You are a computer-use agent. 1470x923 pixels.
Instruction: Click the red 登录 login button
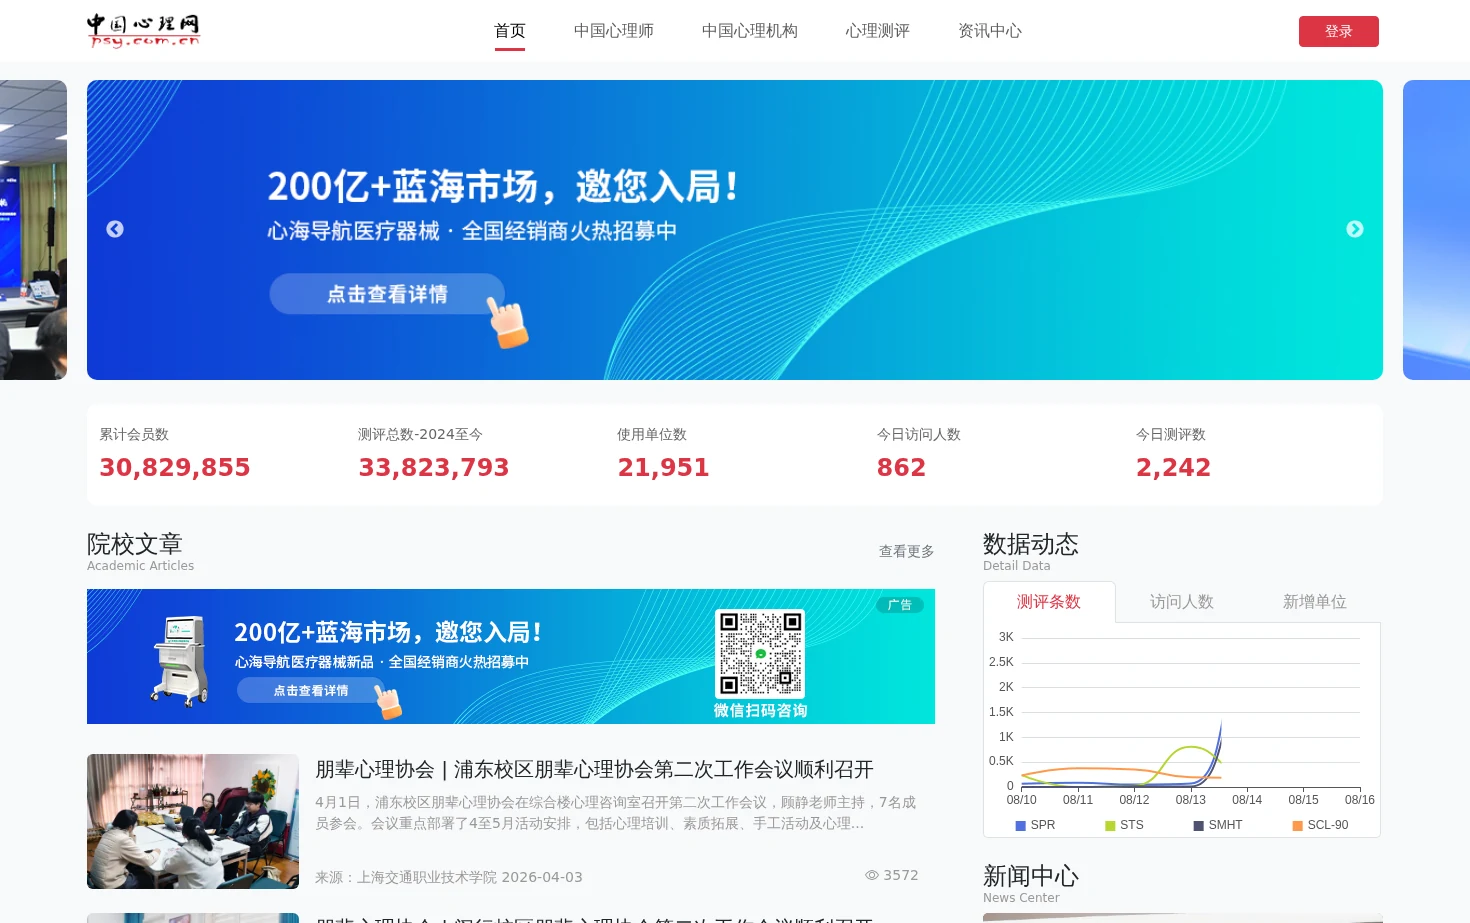coord(1339,31)
